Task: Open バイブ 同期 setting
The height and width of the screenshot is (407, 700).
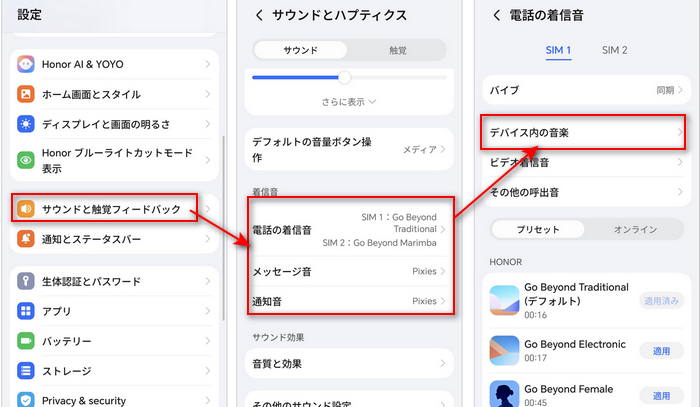Action: coord(586,90)
